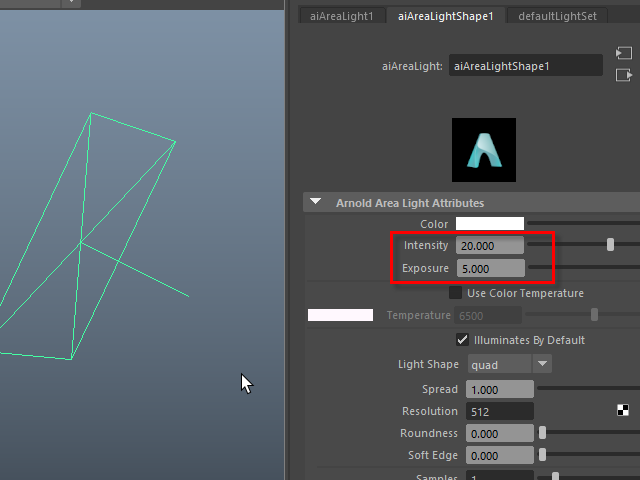The image size is (640, 480).
Task: Select the aiAreaLightShape1 tab
Action: tap(445, 16)
